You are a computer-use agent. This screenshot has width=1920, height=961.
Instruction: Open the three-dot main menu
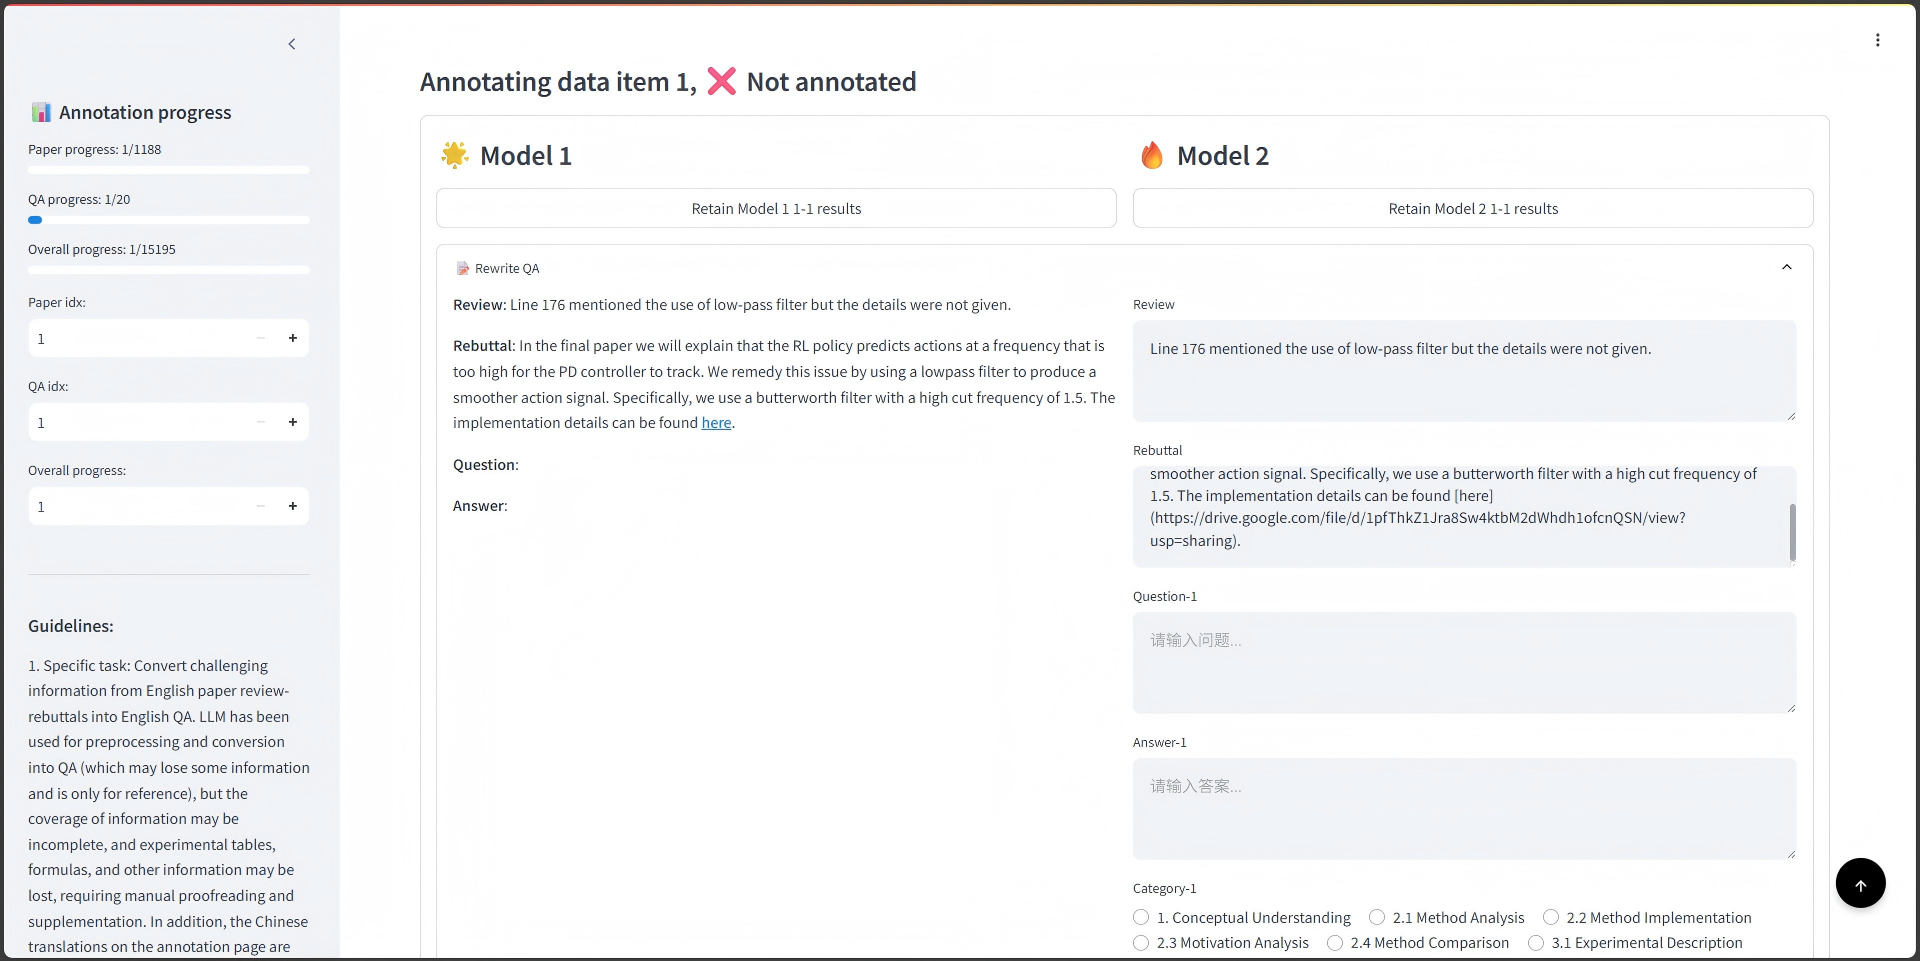tap(1877, 40)
